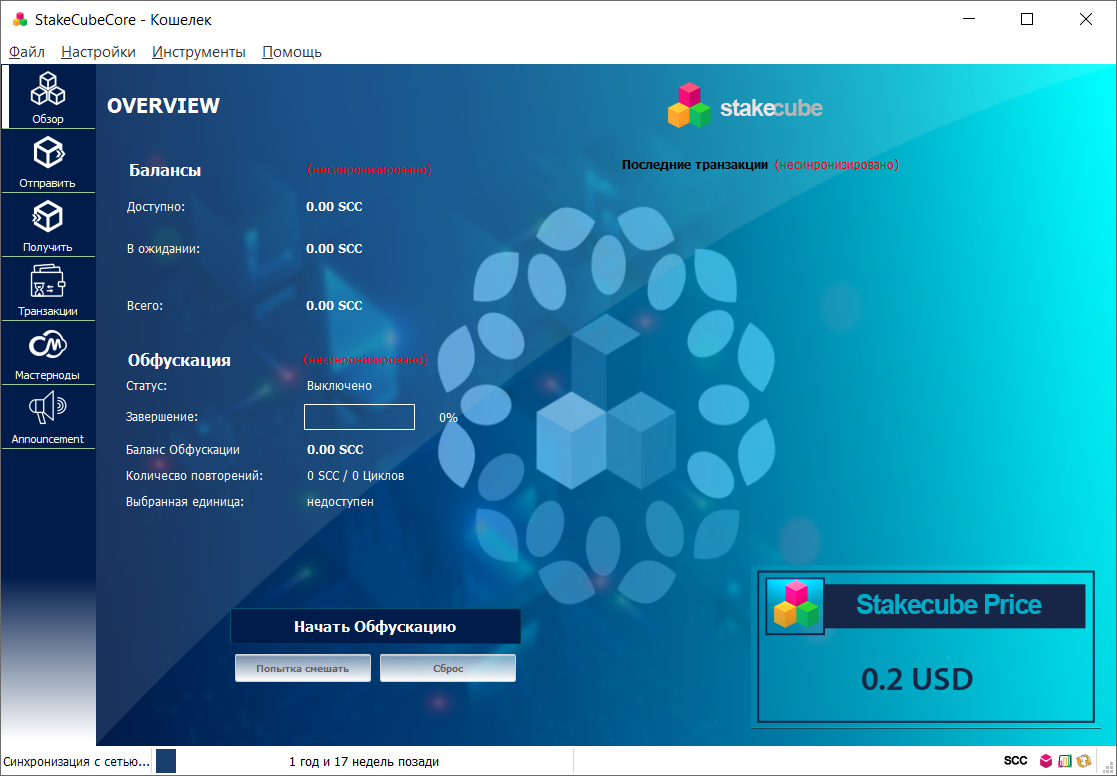Click the Stakecube Price header banner
This screenshot has height=776, width=1117.
(954, 606)
